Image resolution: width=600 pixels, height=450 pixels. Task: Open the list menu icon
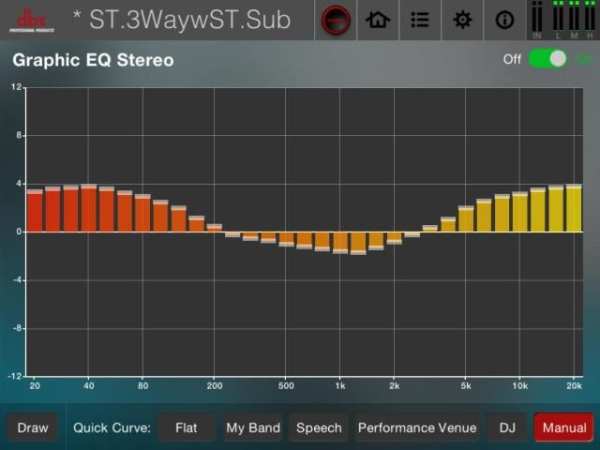pos(420,20)
